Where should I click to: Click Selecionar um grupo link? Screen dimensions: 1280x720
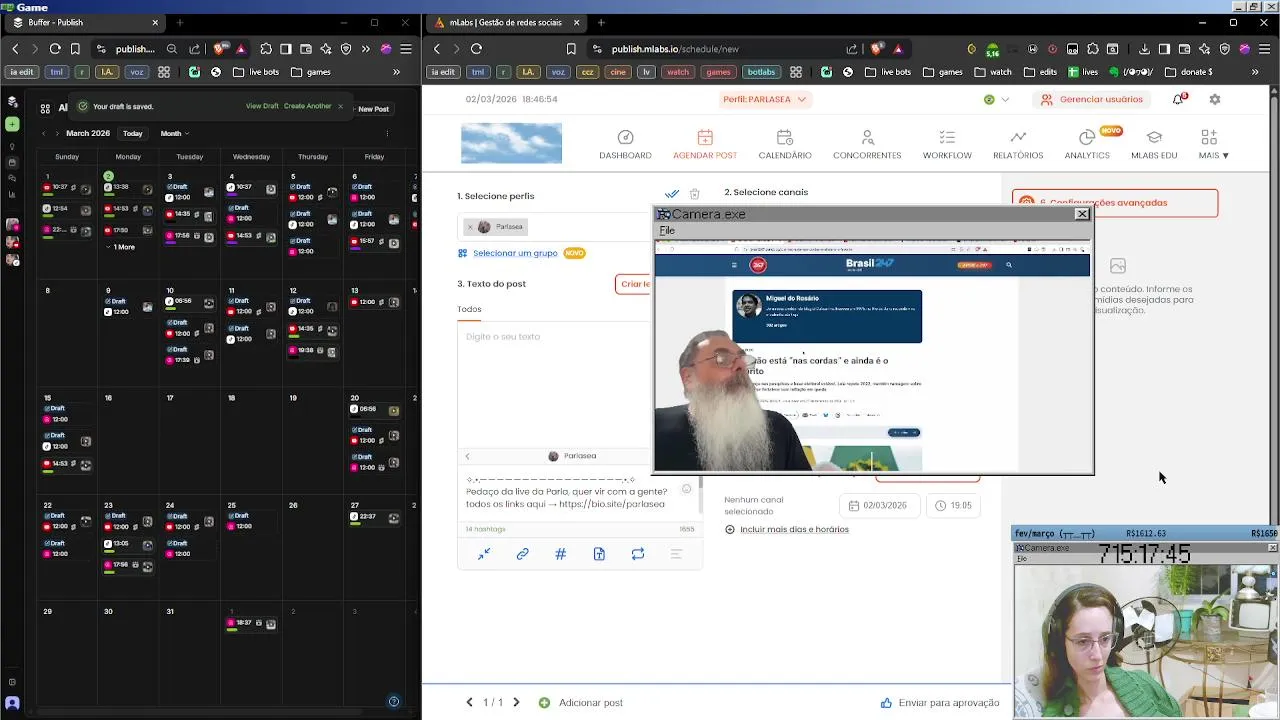515,253
